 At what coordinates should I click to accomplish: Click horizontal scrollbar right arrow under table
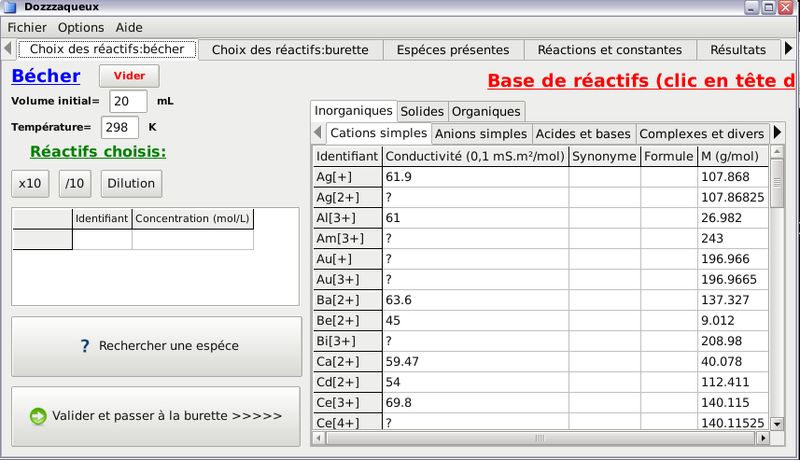pos(763,438)
